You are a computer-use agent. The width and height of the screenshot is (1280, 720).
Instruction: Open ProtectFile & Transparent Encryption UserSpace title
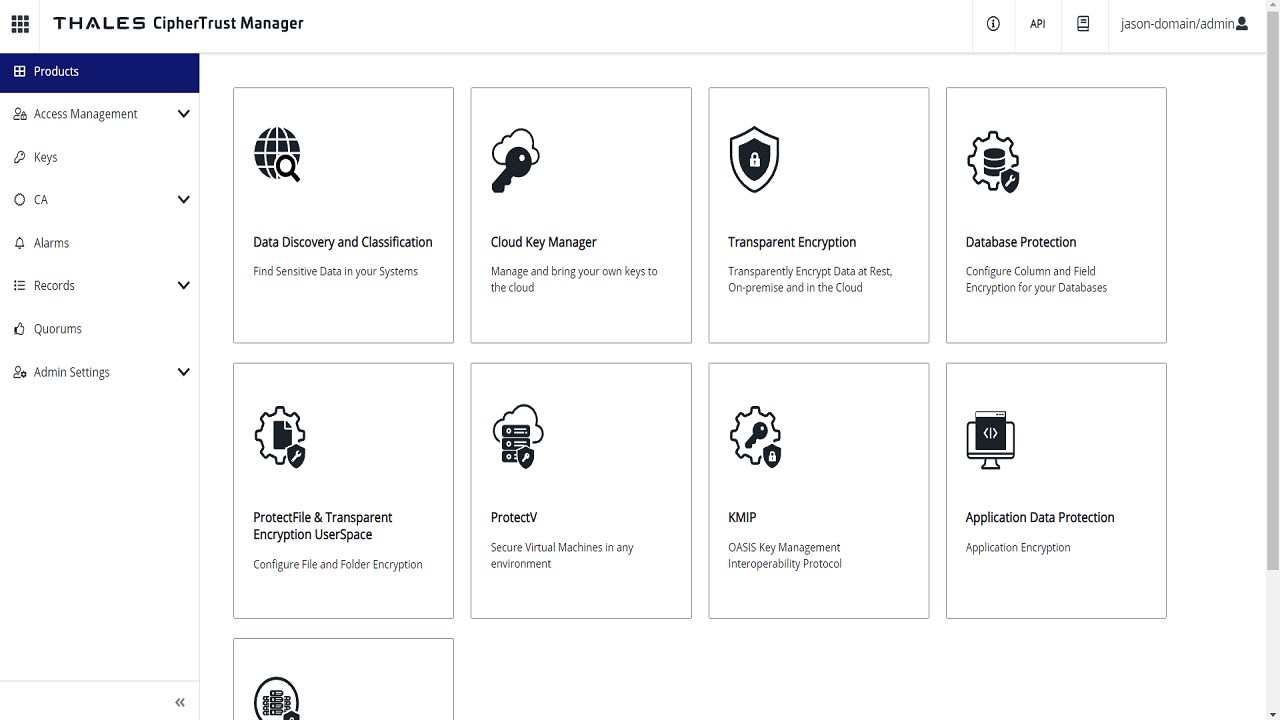click(x=323, y=526)
